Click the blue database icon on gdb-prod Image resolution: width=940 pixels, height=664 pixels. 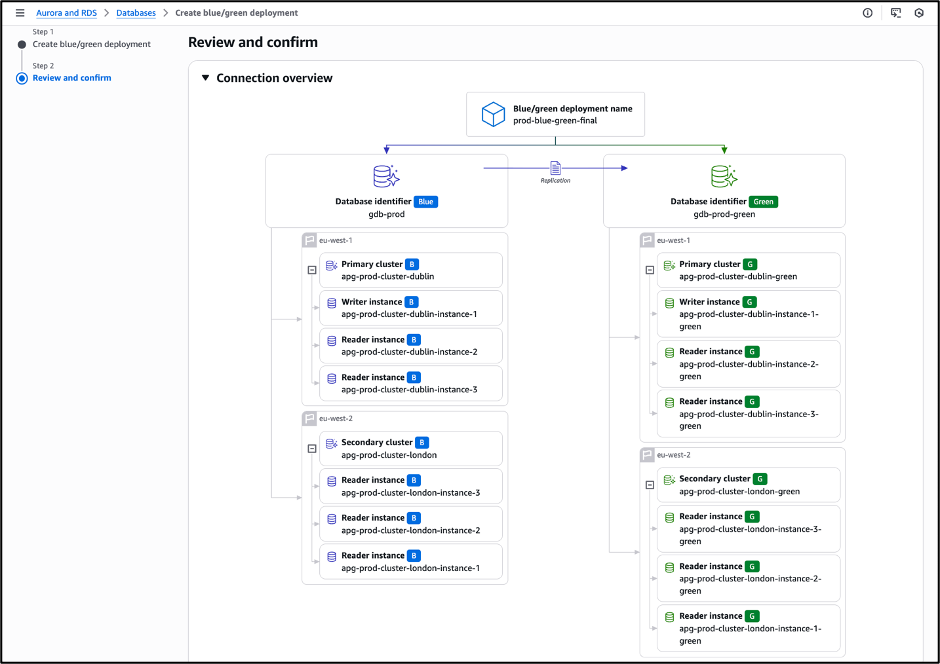coord(386,176)
